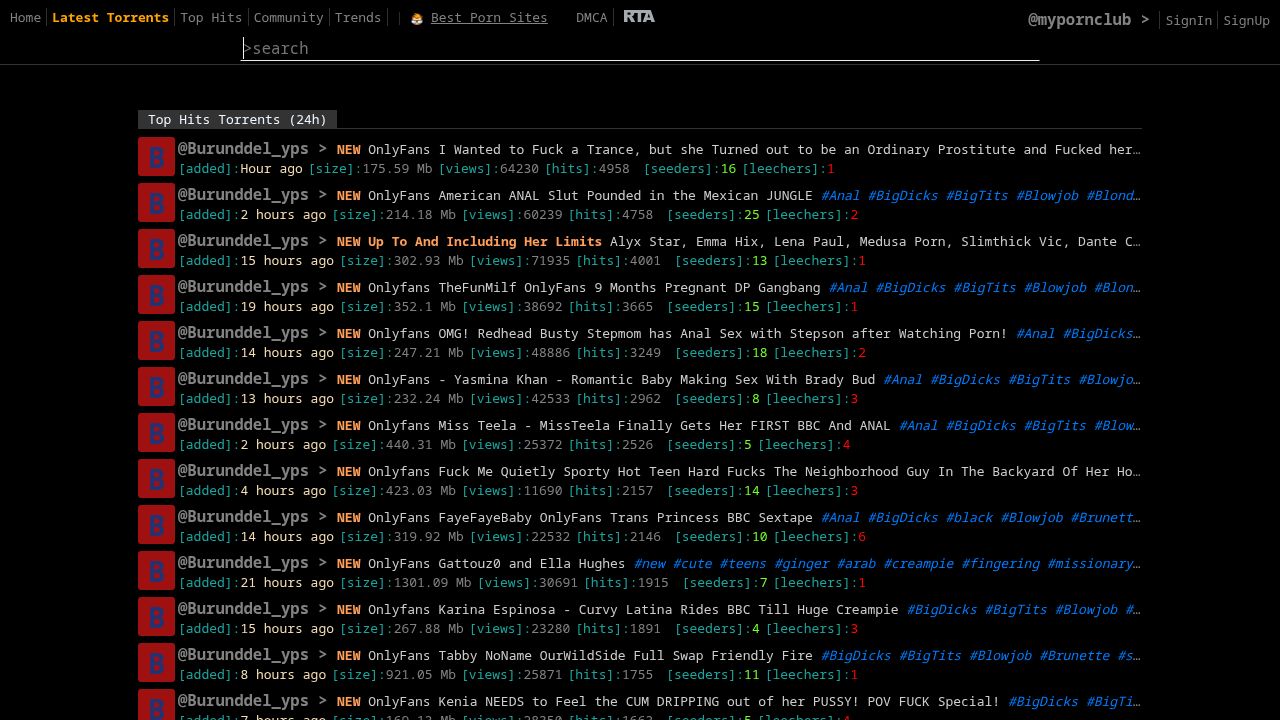
Task: Click the RTA logo in header
Action: [x=639, y=16]
